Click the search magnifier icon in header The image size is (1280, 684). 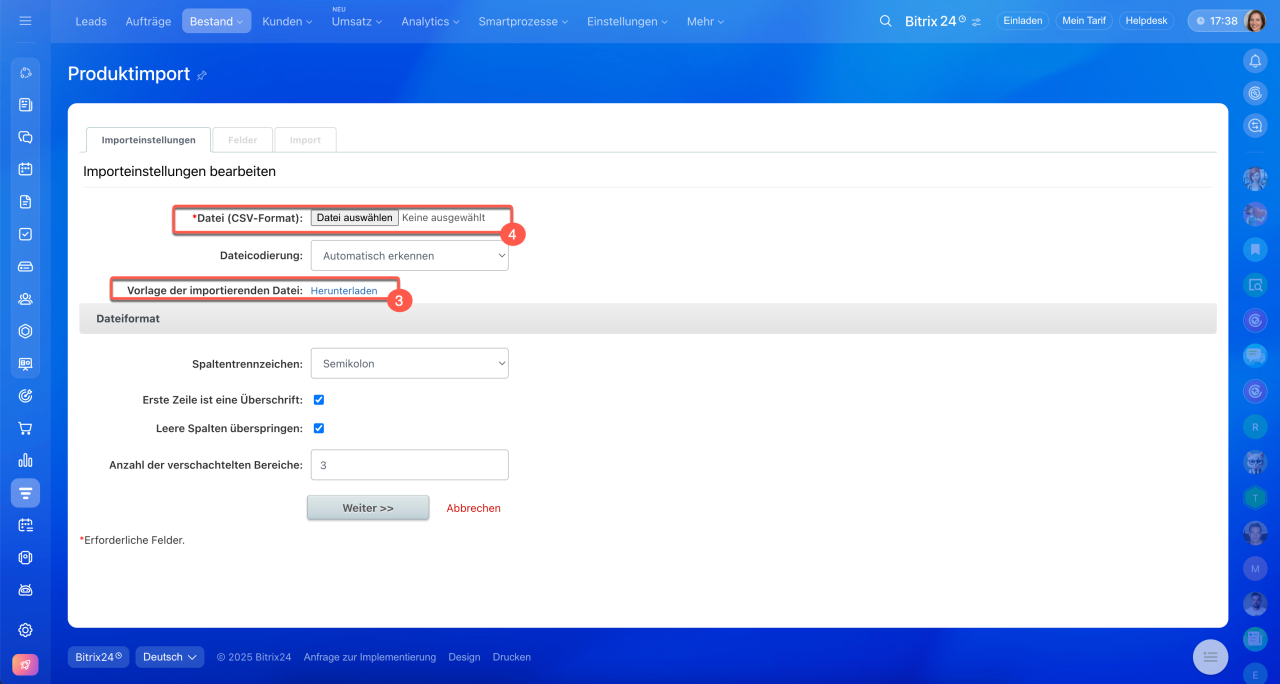tap(885, 21)
